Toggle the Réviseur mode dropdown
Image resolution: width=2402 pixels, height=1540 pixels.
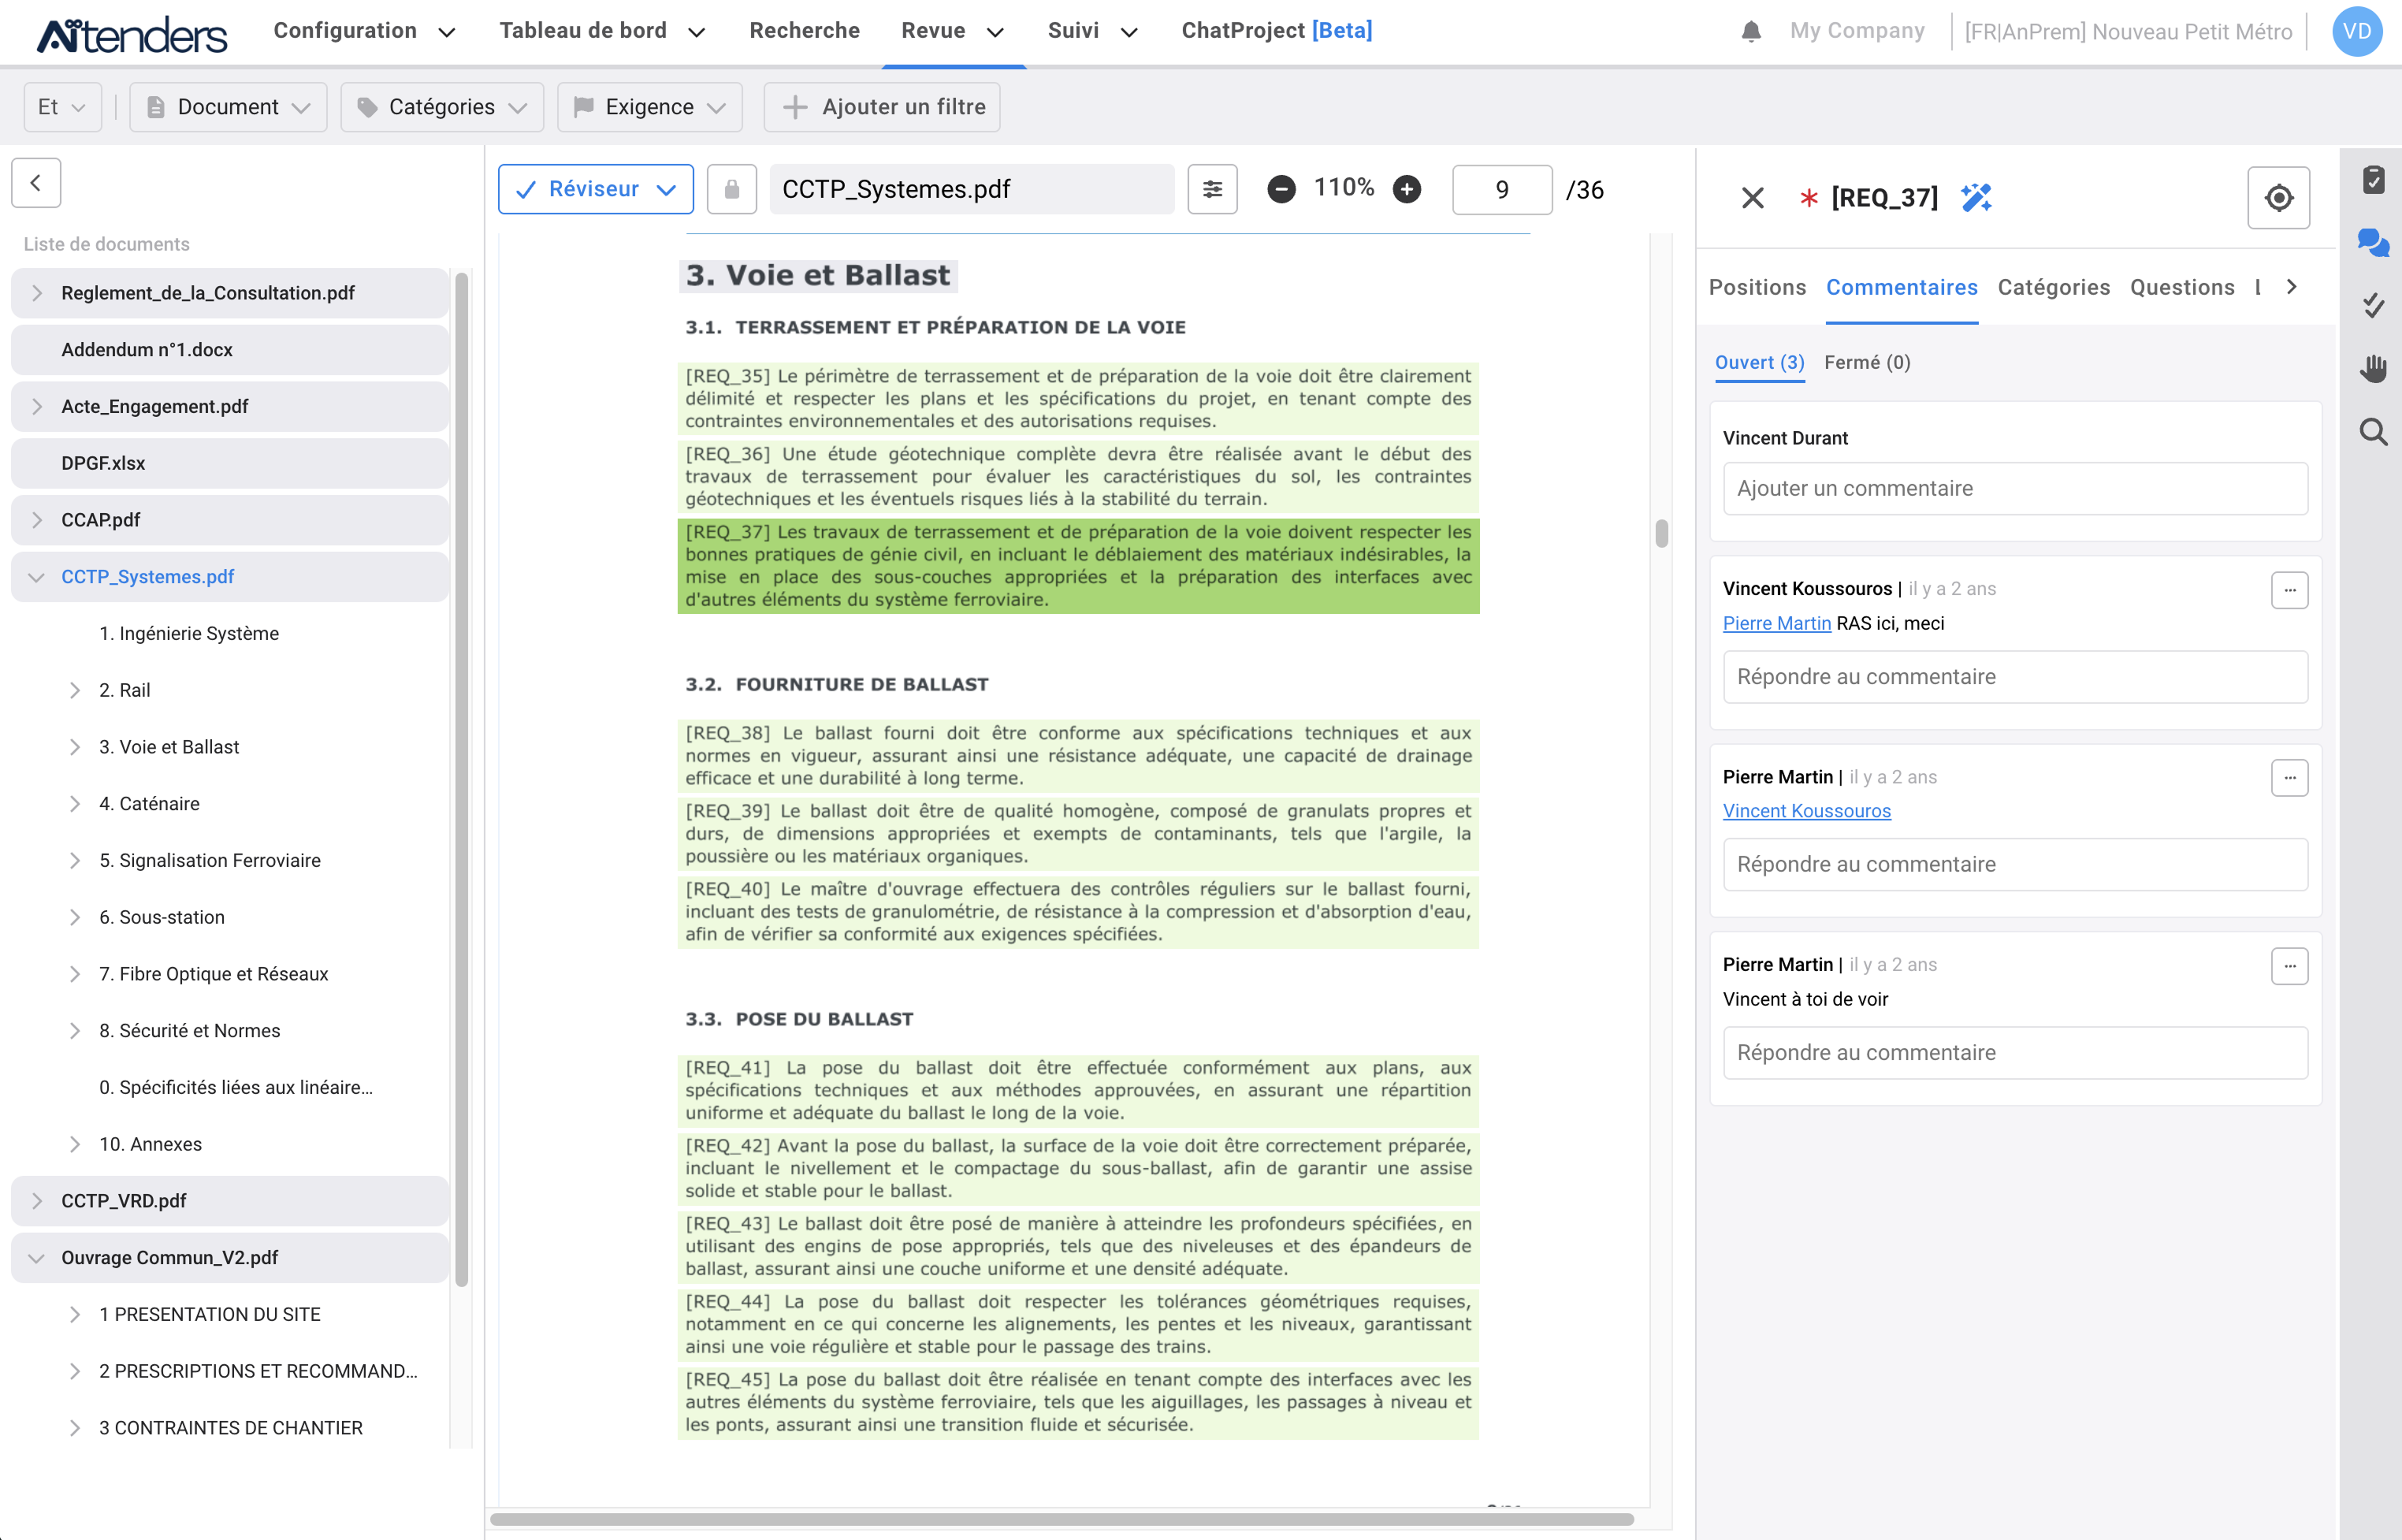coord(596,189)
